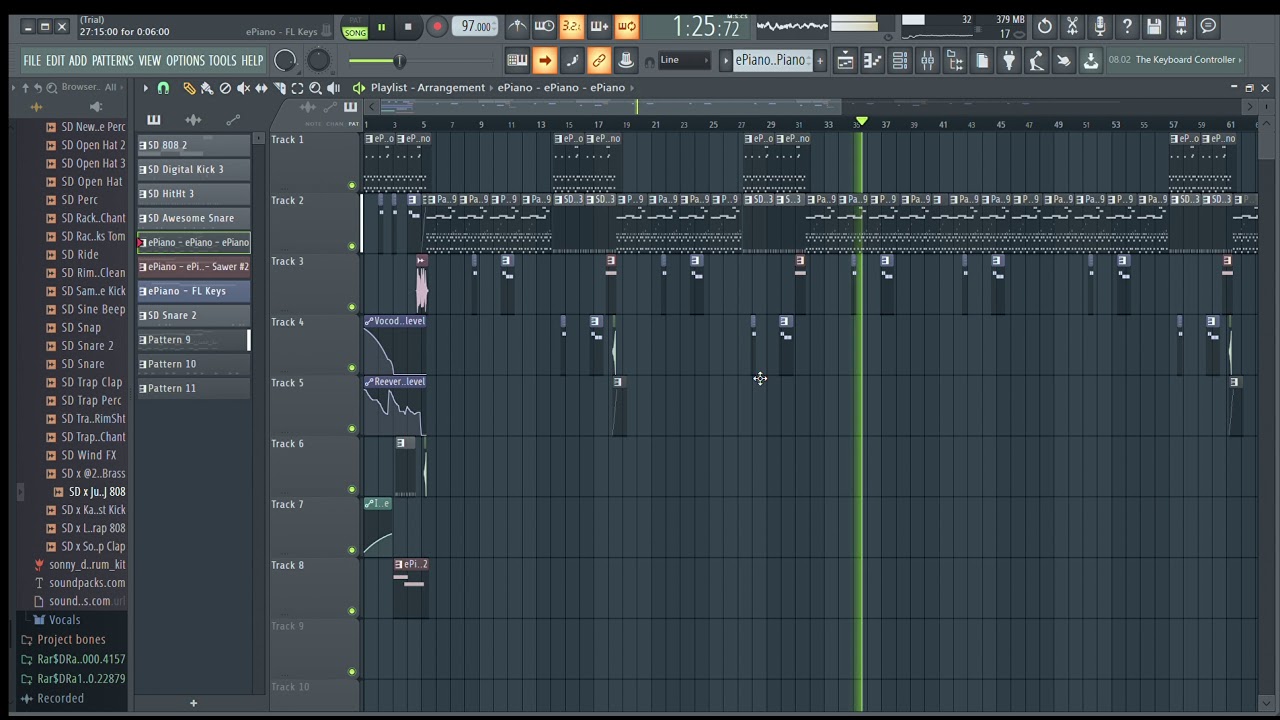Viewport: 1280px width, 720px height.
Task: Open the Playlist view icon
Action: tap(845, 61)
